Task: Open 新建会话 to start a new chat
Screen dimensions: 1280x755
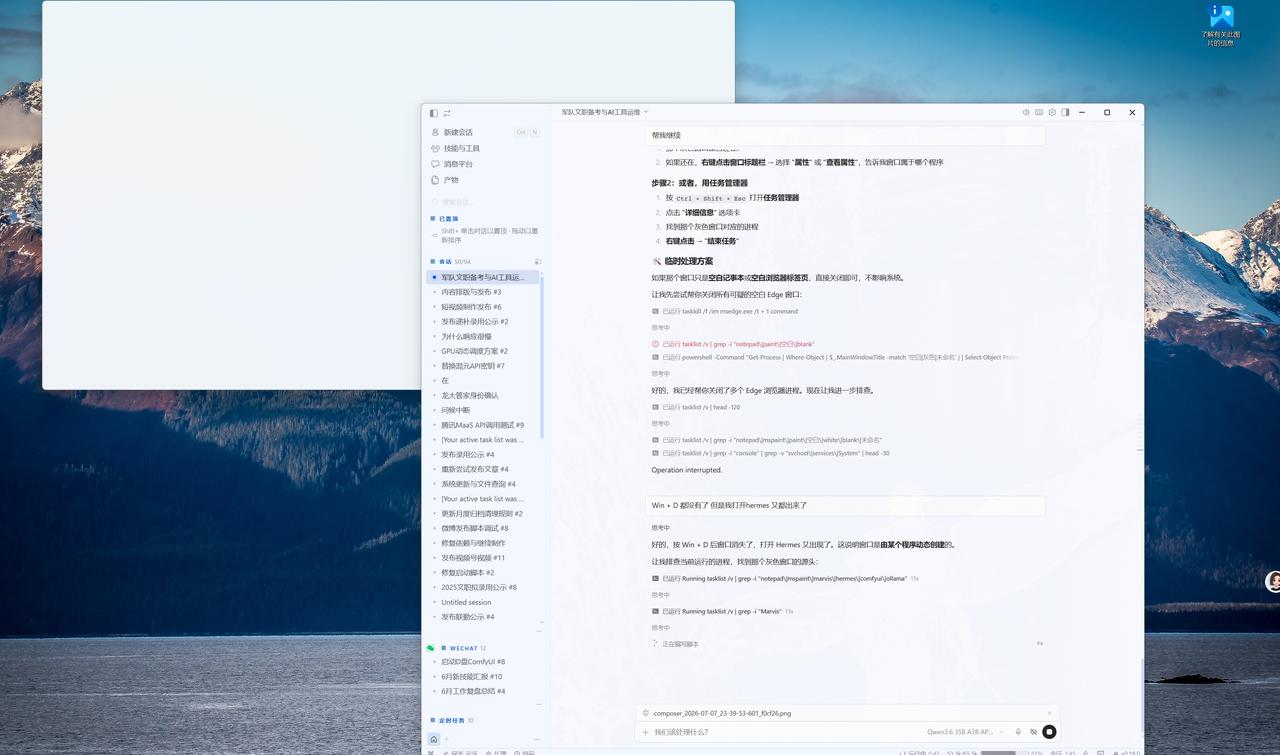Action: click(x=485, y=132)
